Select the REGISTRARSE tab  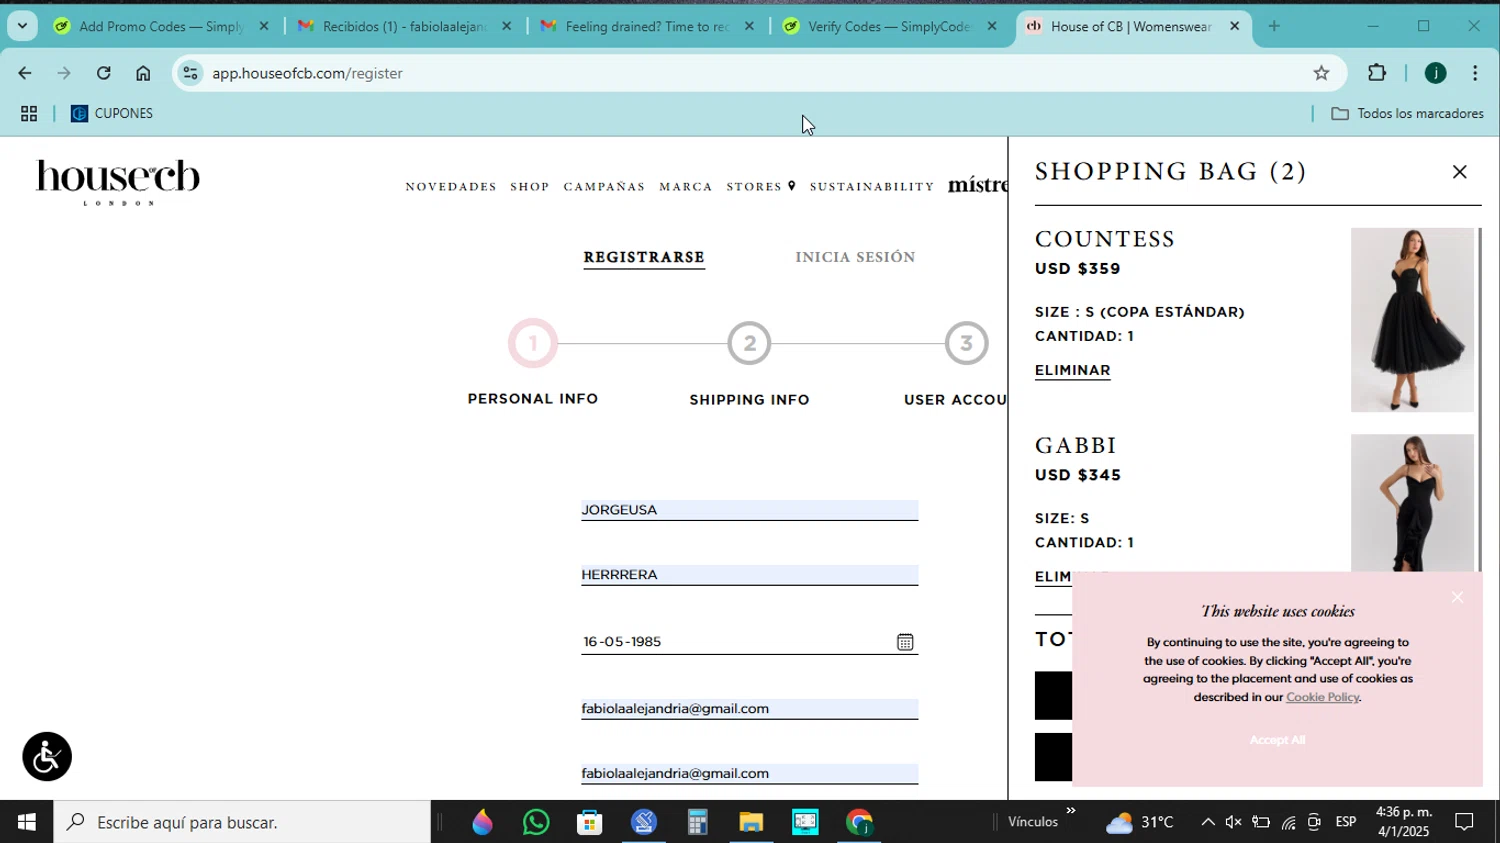[644, 257]
